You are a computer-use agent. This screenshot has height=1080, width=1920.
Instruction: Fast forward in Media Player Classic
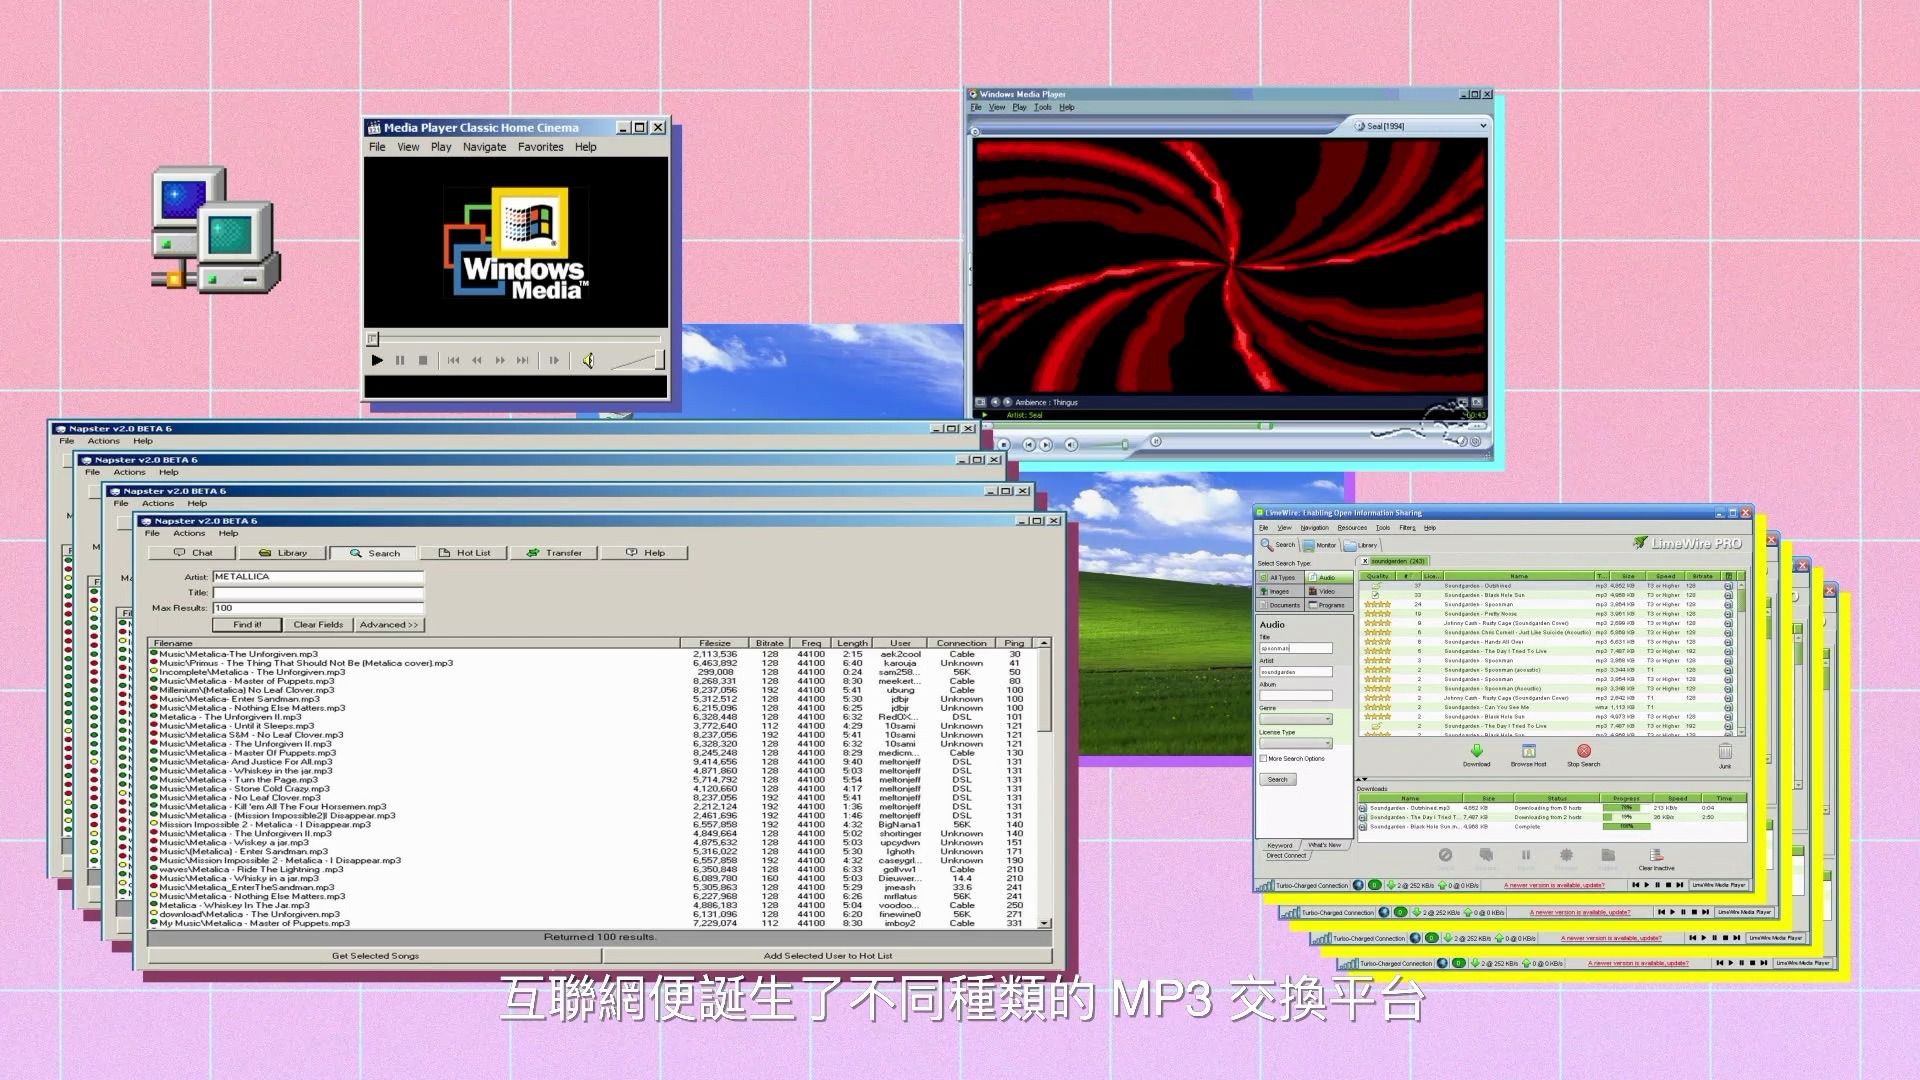500,360
